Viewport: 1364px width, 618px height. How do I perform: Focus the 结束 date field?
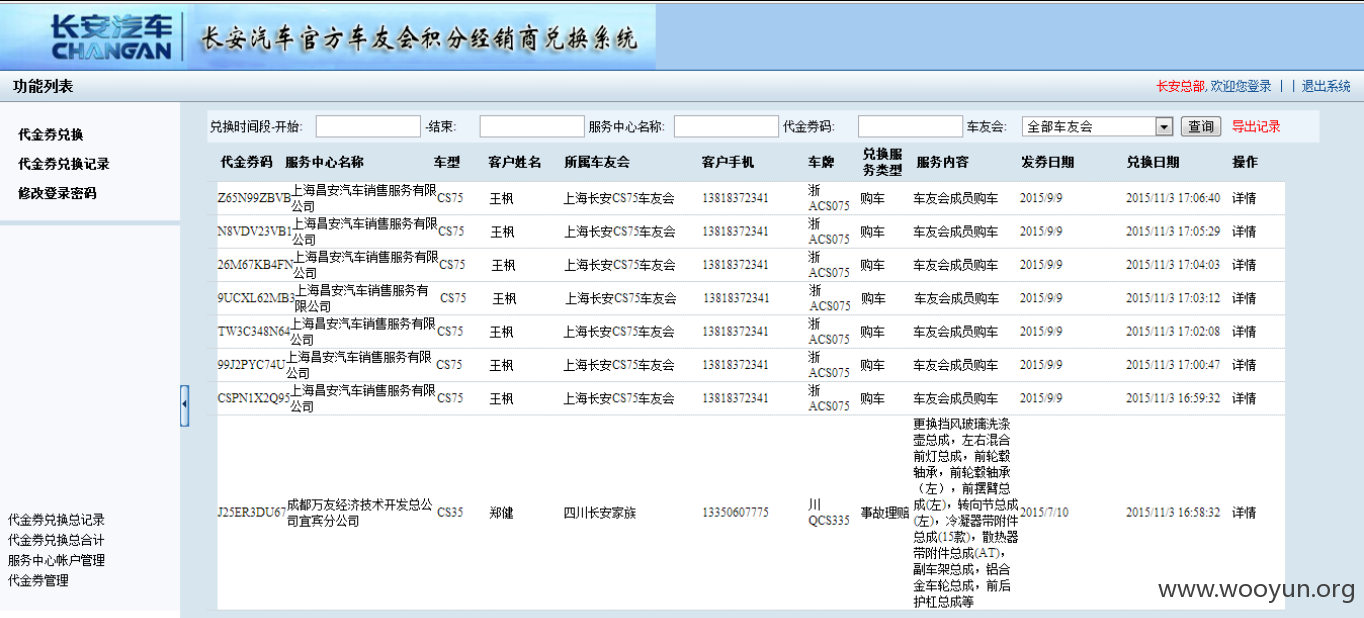[x=532, y=127]
